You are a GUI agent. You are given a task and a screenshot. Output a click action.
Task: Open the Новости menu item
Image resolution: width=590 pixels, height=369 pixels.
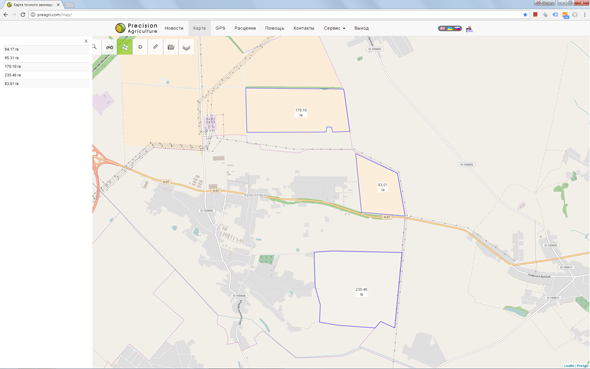click(174, 28)
